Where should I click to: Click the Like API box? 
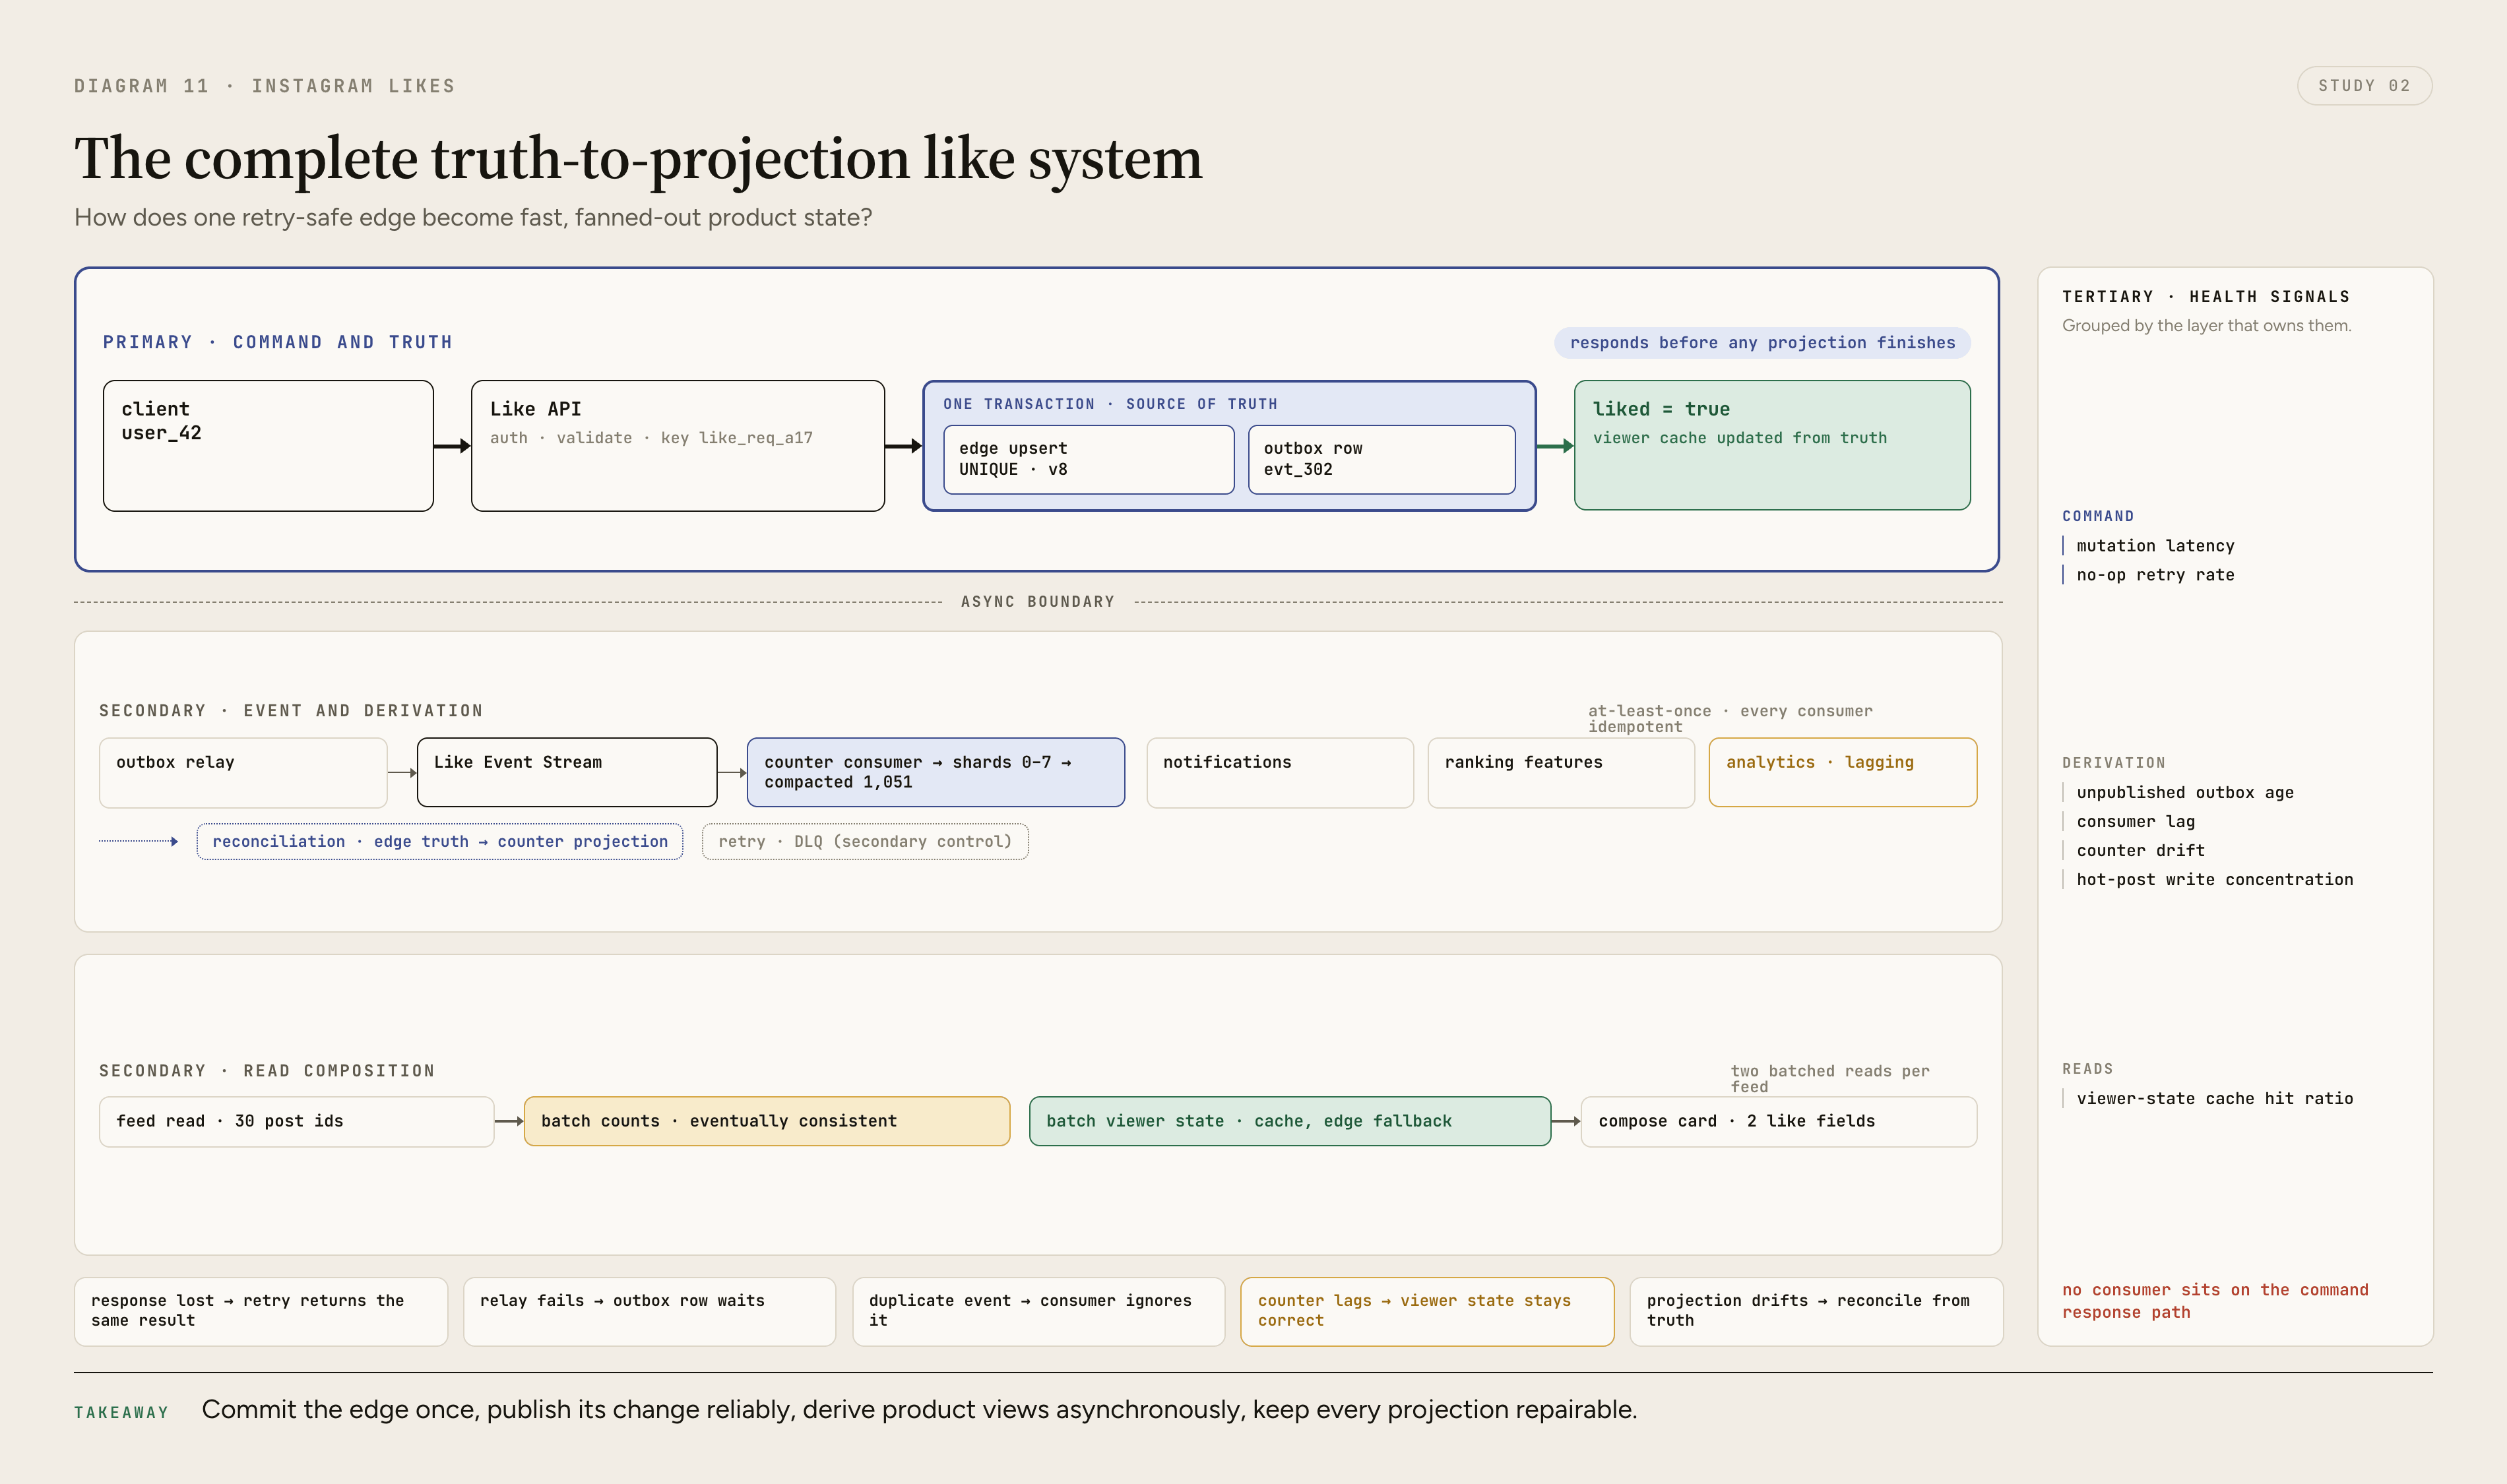coord(678,446)
